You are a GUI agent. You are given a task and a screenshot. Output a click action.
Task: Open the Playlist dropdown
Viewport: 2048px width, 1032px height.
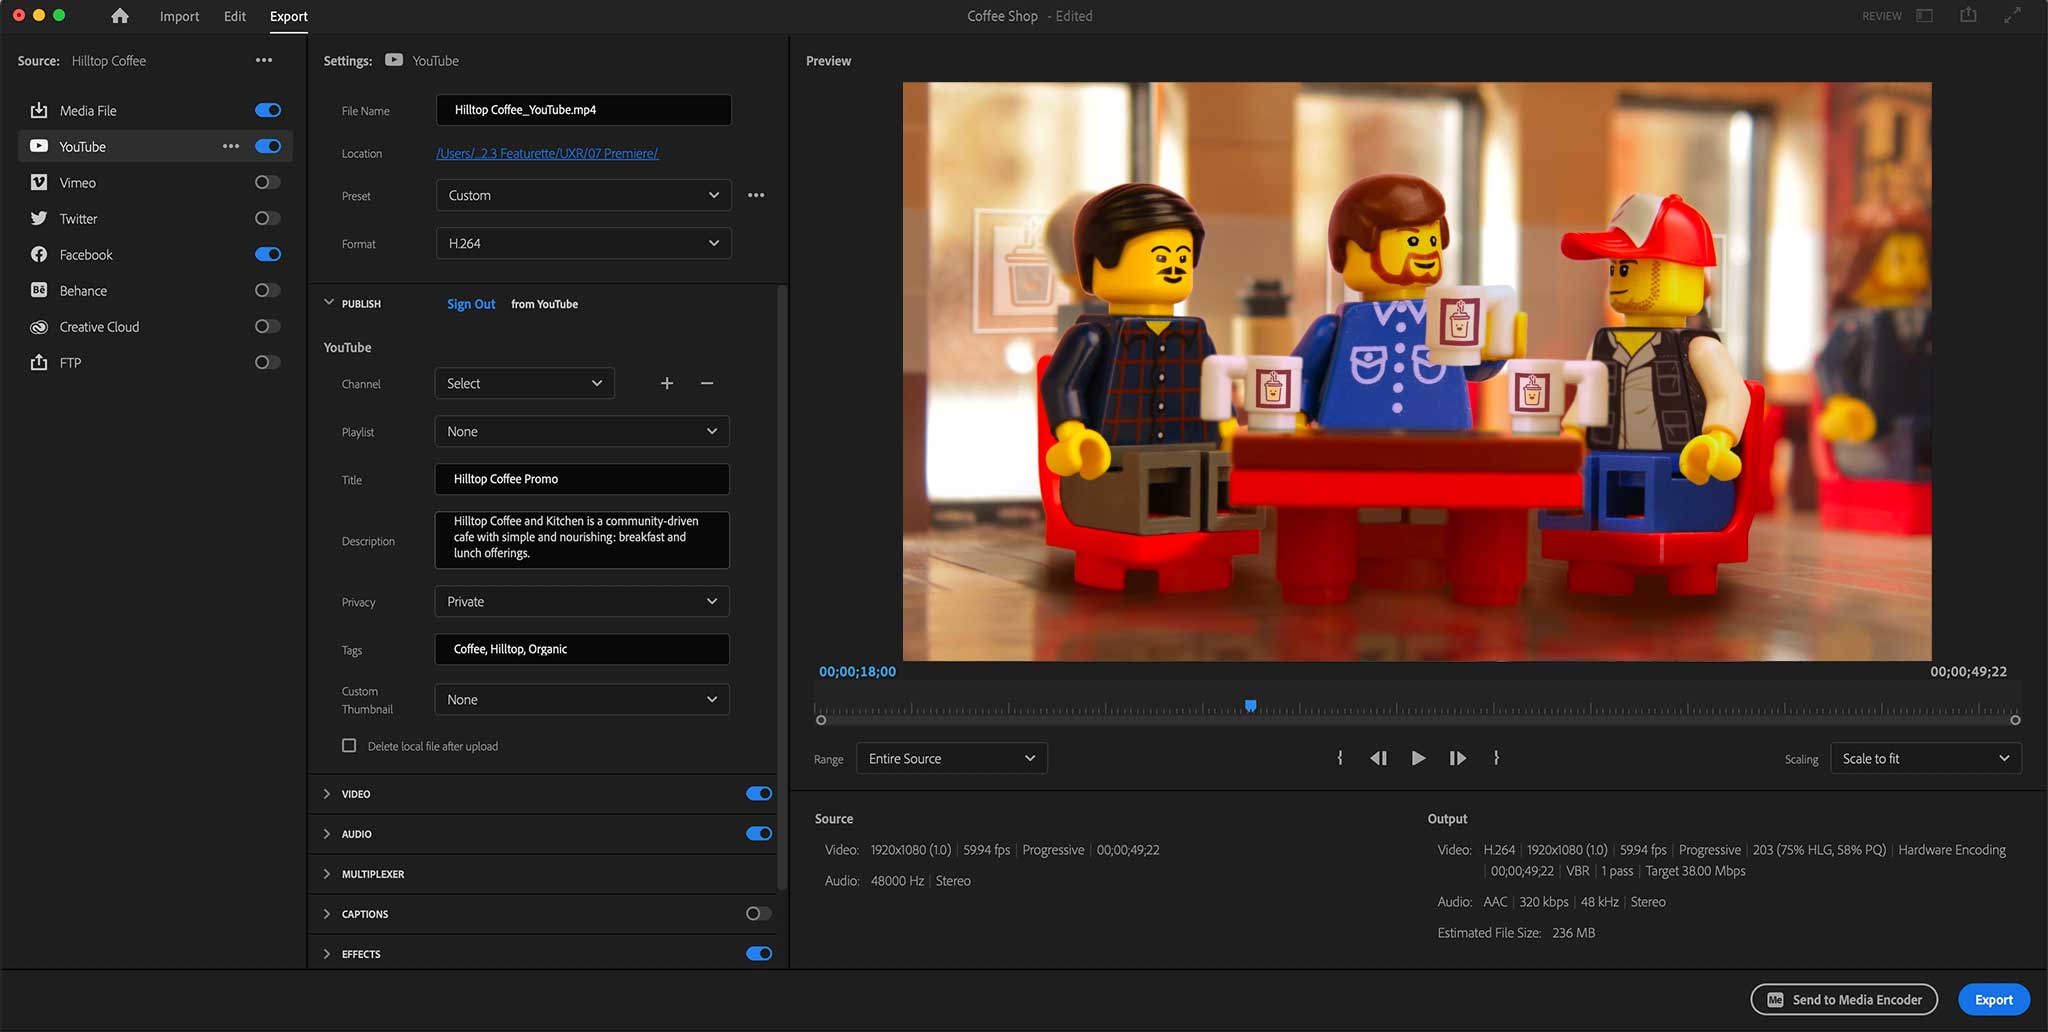point(582,431)
